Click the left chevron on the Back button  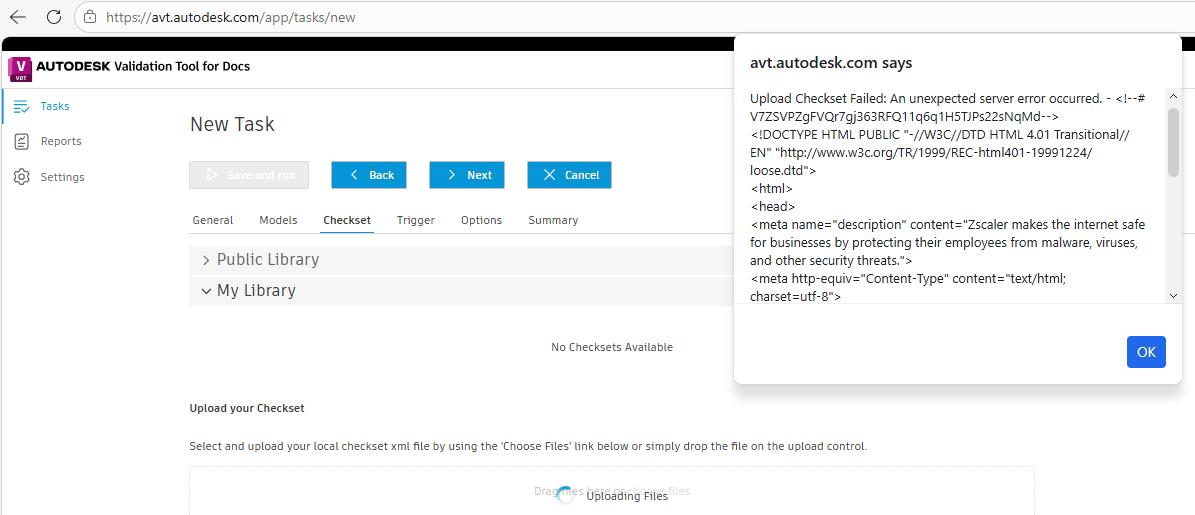click(354, 175)
